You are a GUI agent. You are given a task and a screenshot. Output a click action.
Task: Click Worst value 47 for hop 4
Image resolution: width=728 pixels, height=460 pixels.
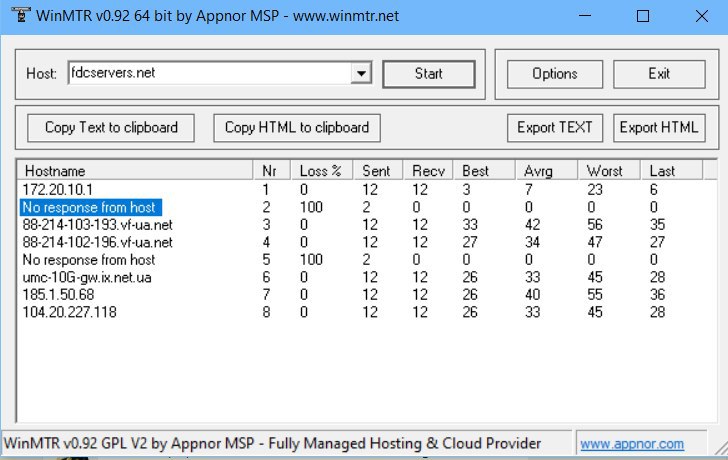pos(595,242)
